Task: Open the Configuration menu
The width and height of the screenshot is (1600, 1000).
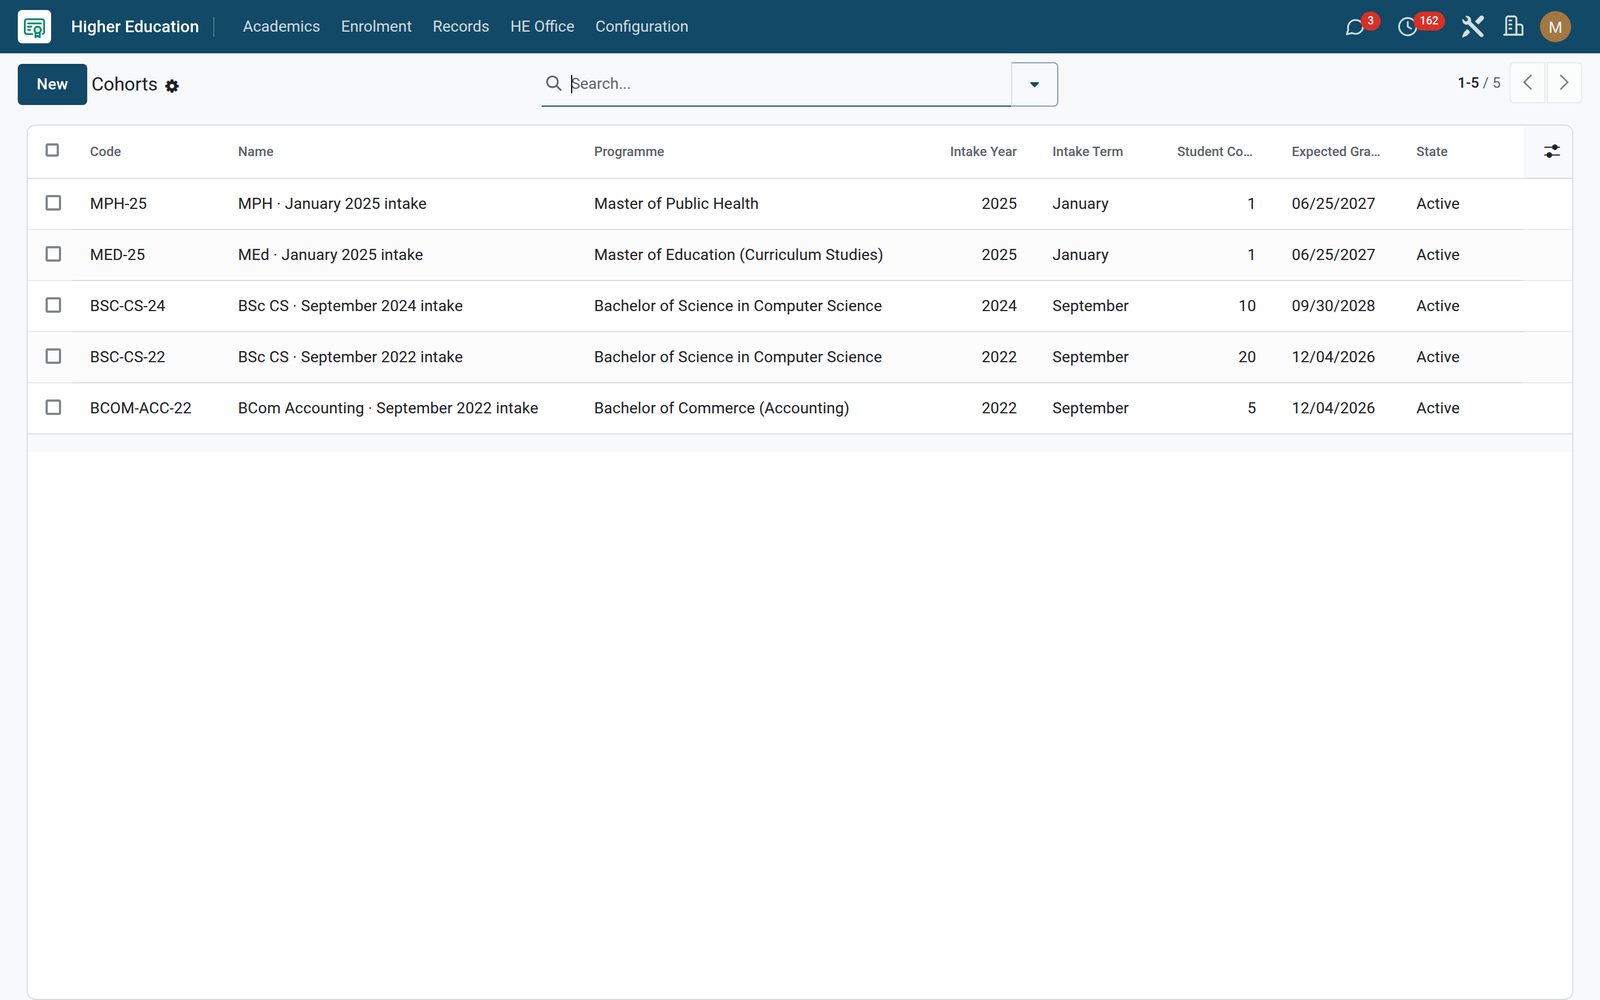Action: point(641,27)
